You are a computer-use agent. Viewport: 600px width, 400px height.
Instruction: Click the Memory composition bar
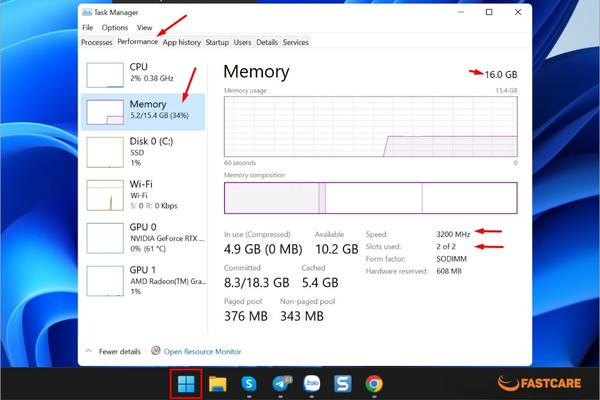371,198
